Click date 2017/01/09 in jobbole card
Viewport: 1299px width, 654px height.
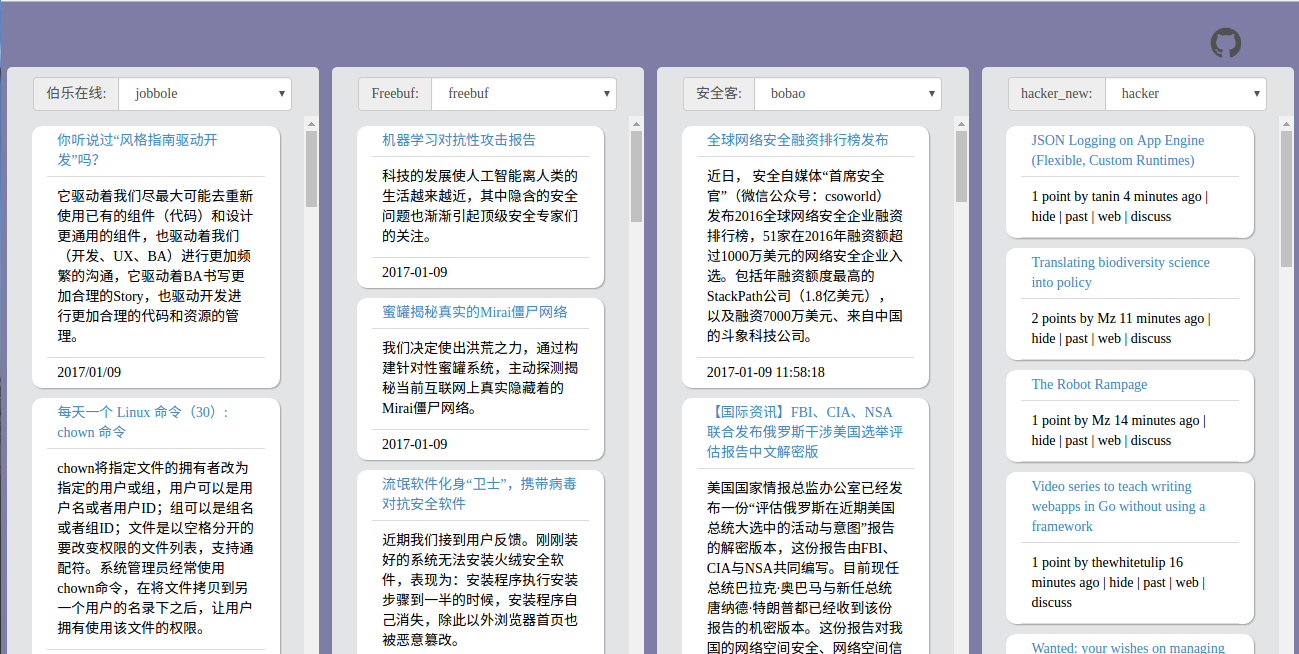click(89, 372)
